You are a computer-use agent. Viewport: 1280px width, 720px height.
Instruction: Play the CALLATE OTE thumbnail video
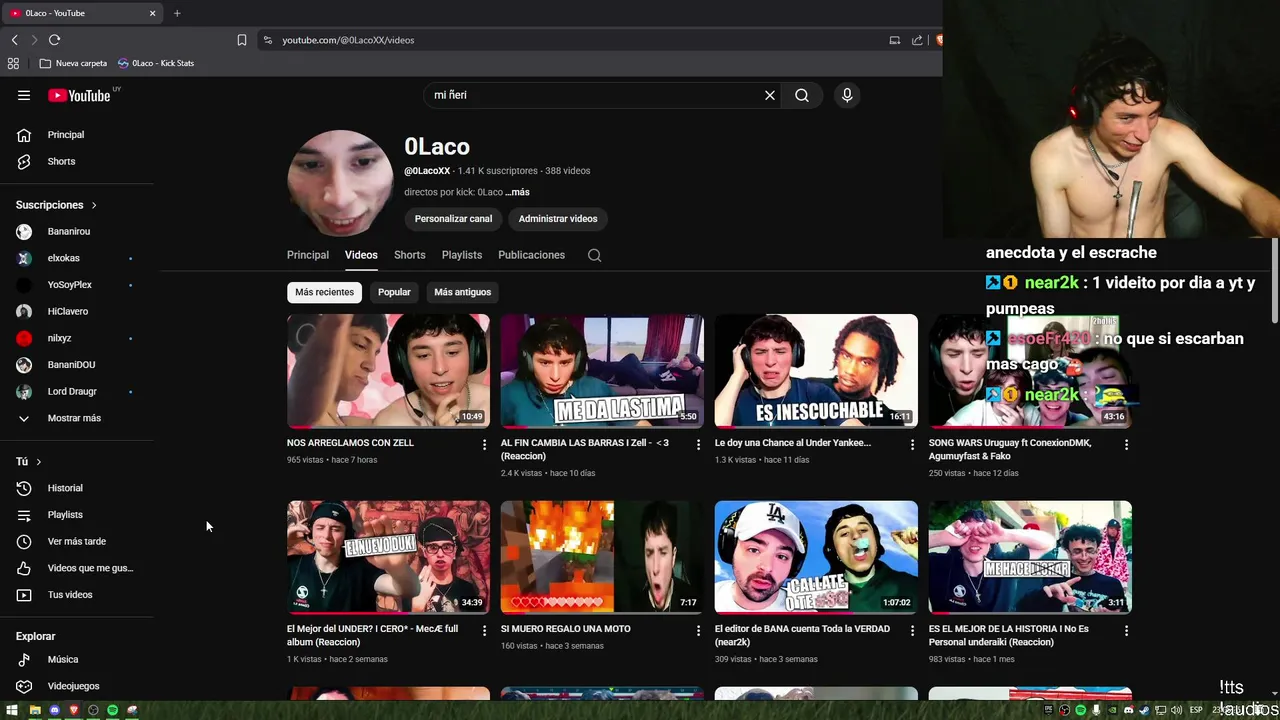point(816,557)
